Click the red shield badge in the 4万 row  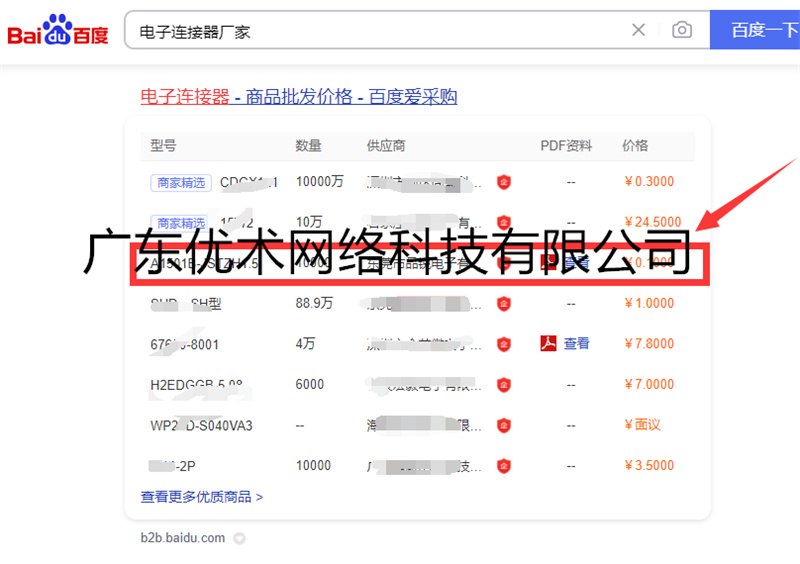point(504,344)
